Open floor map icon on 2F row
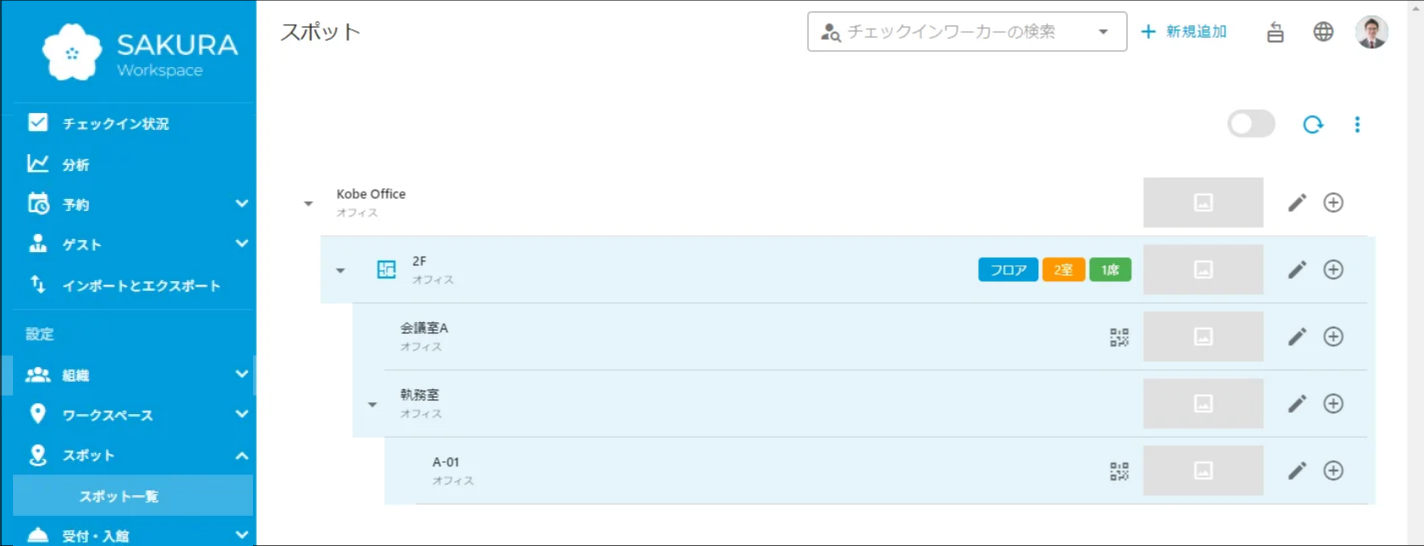 386,269
